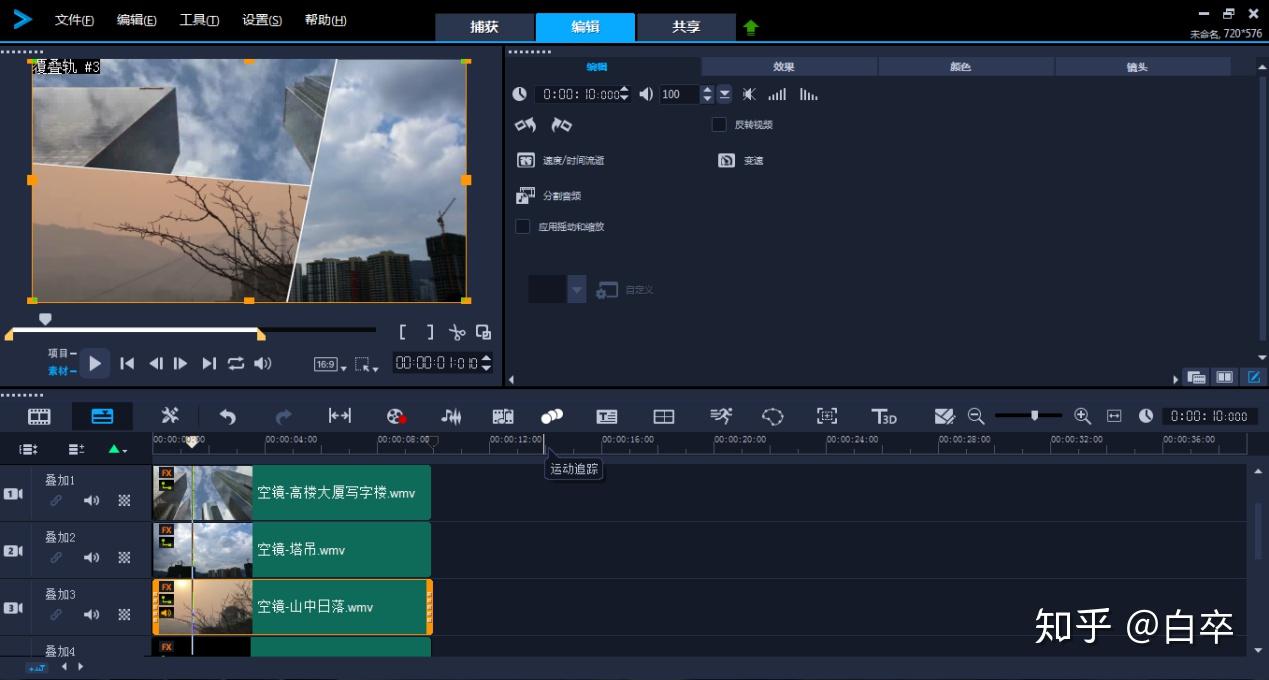1269x680 pixels.
Task: Mute audio on 叠加2 track
Action: [91, 557]
